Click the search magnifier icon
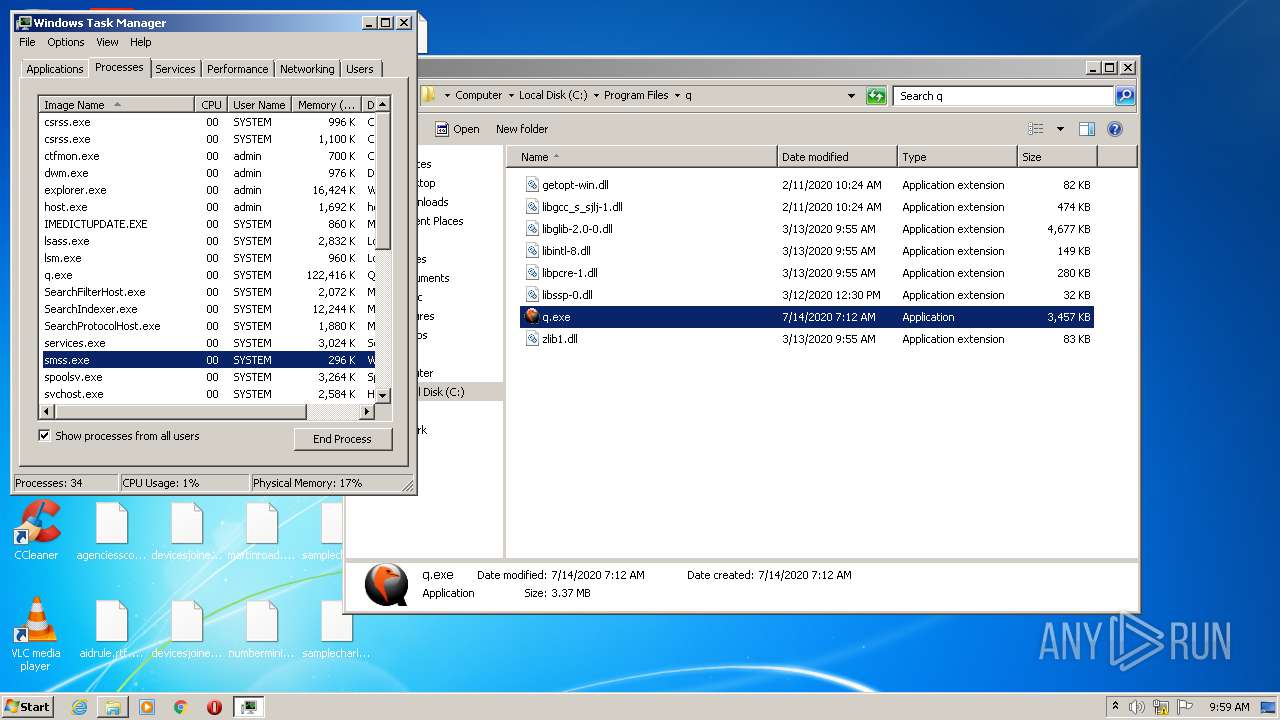The image size is (1280, 720). coord(1125,96)
